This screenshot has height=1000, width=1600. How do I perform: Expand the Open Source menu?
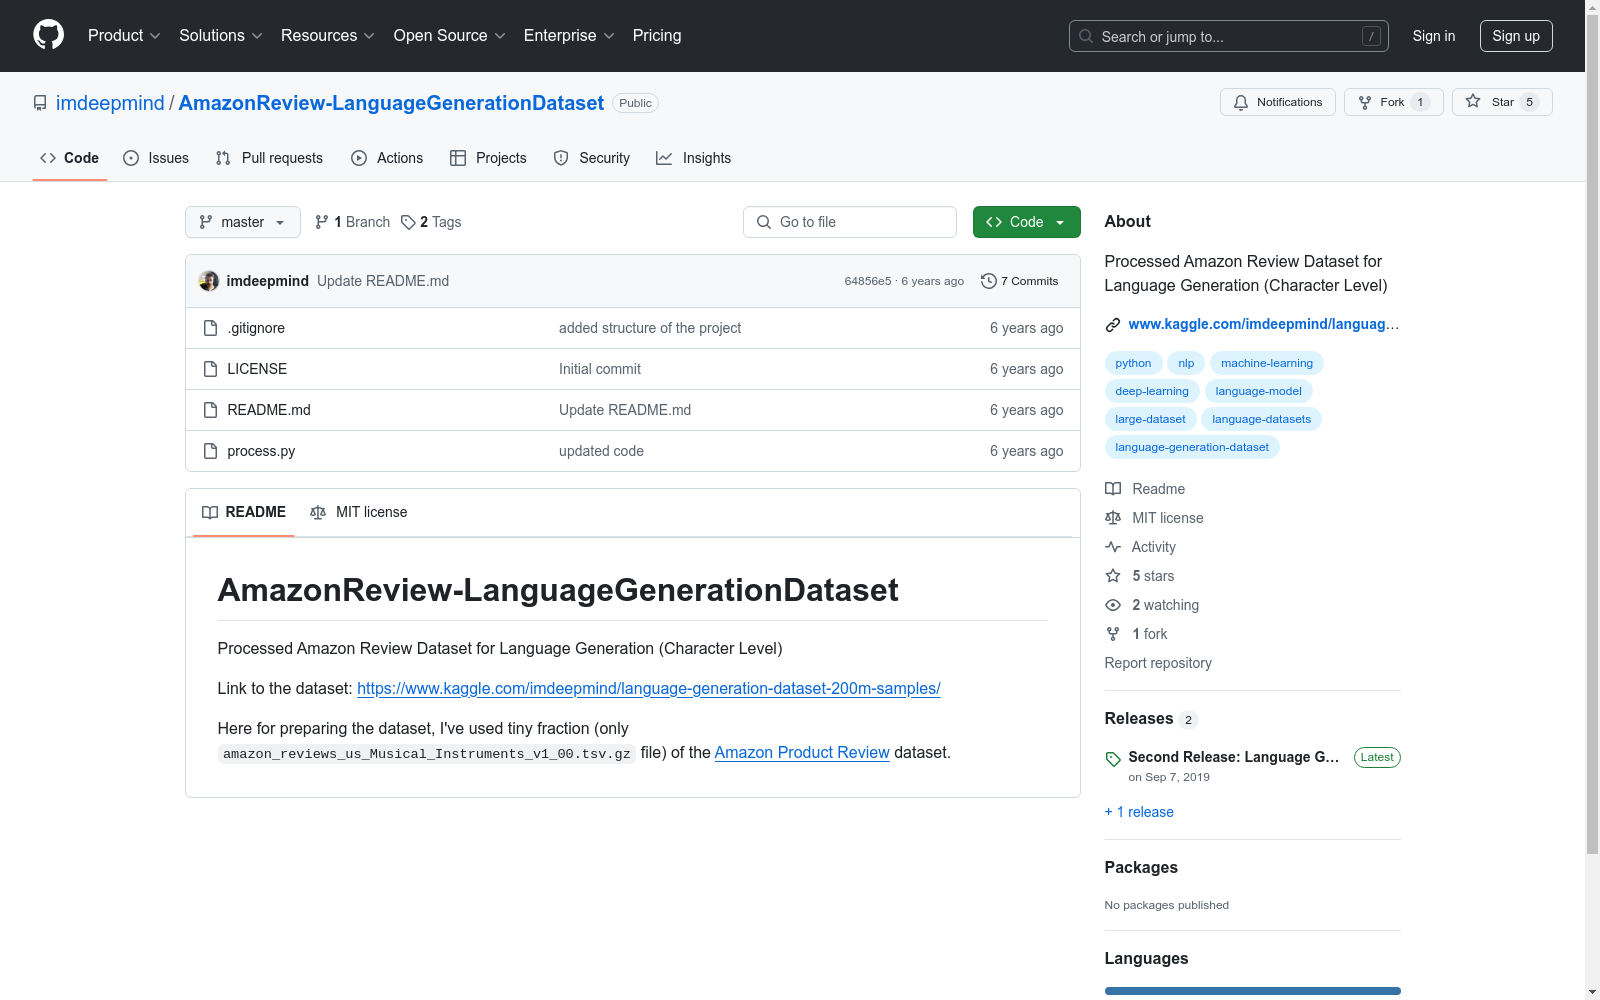[450, 36]
